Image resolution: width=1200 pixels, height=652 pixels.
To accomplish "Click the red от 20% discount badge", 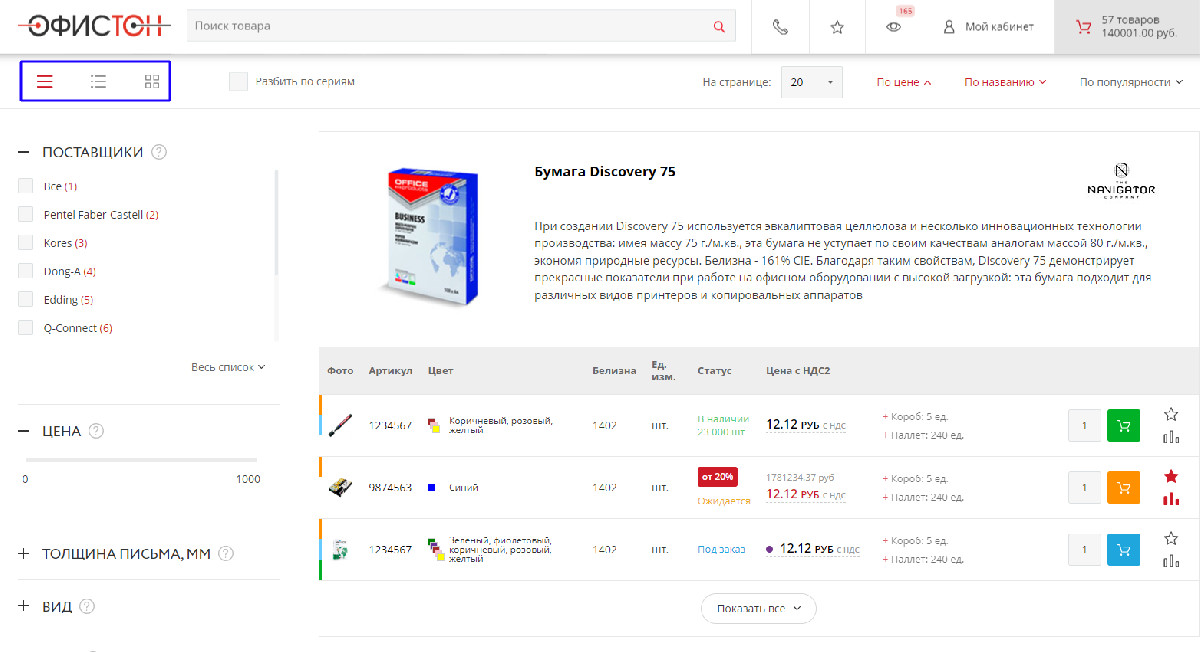I will point(717,476).
